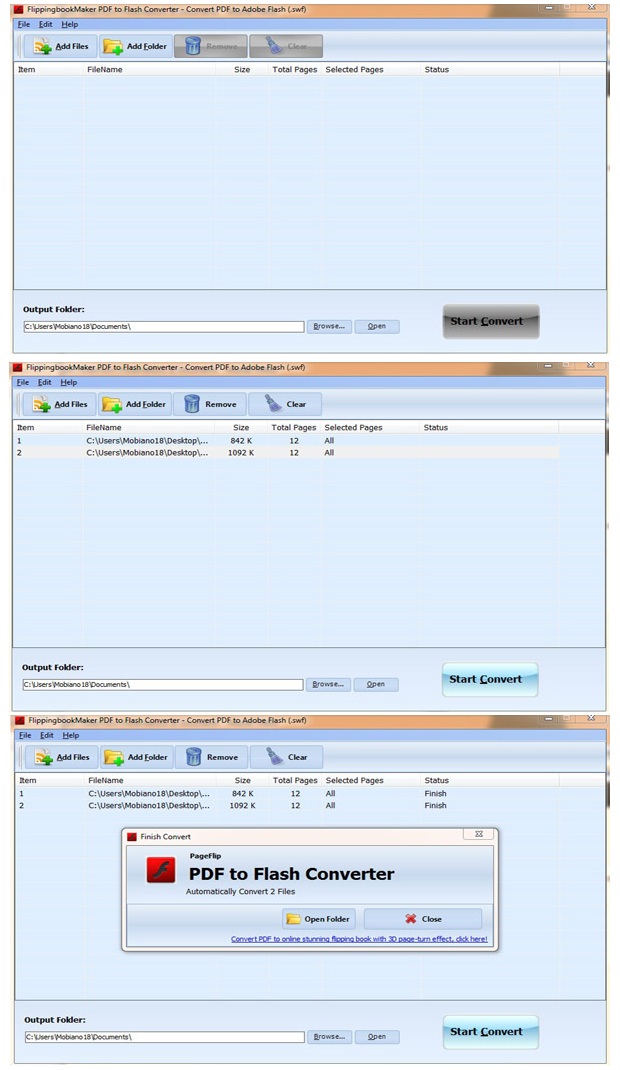Open the File menu in the top window
This screenshot has width=620, height=1070.
(x=24, y=25)
